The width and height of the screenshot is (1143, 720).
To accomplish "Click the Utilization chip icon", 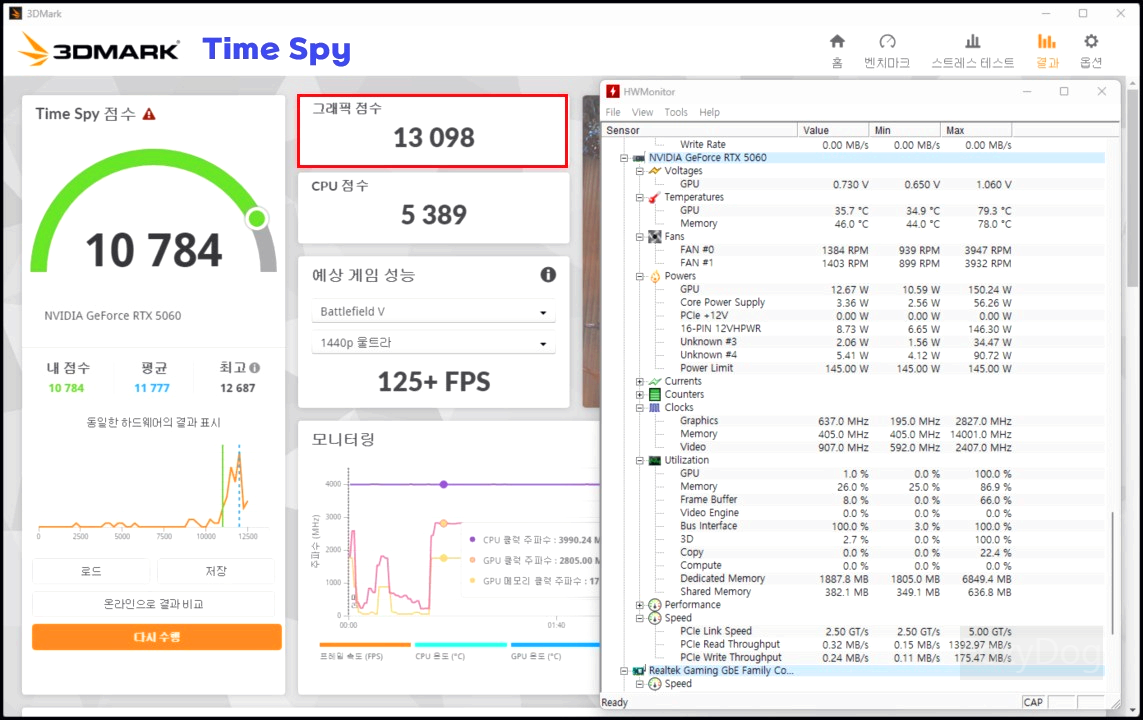I will (655, 460).
